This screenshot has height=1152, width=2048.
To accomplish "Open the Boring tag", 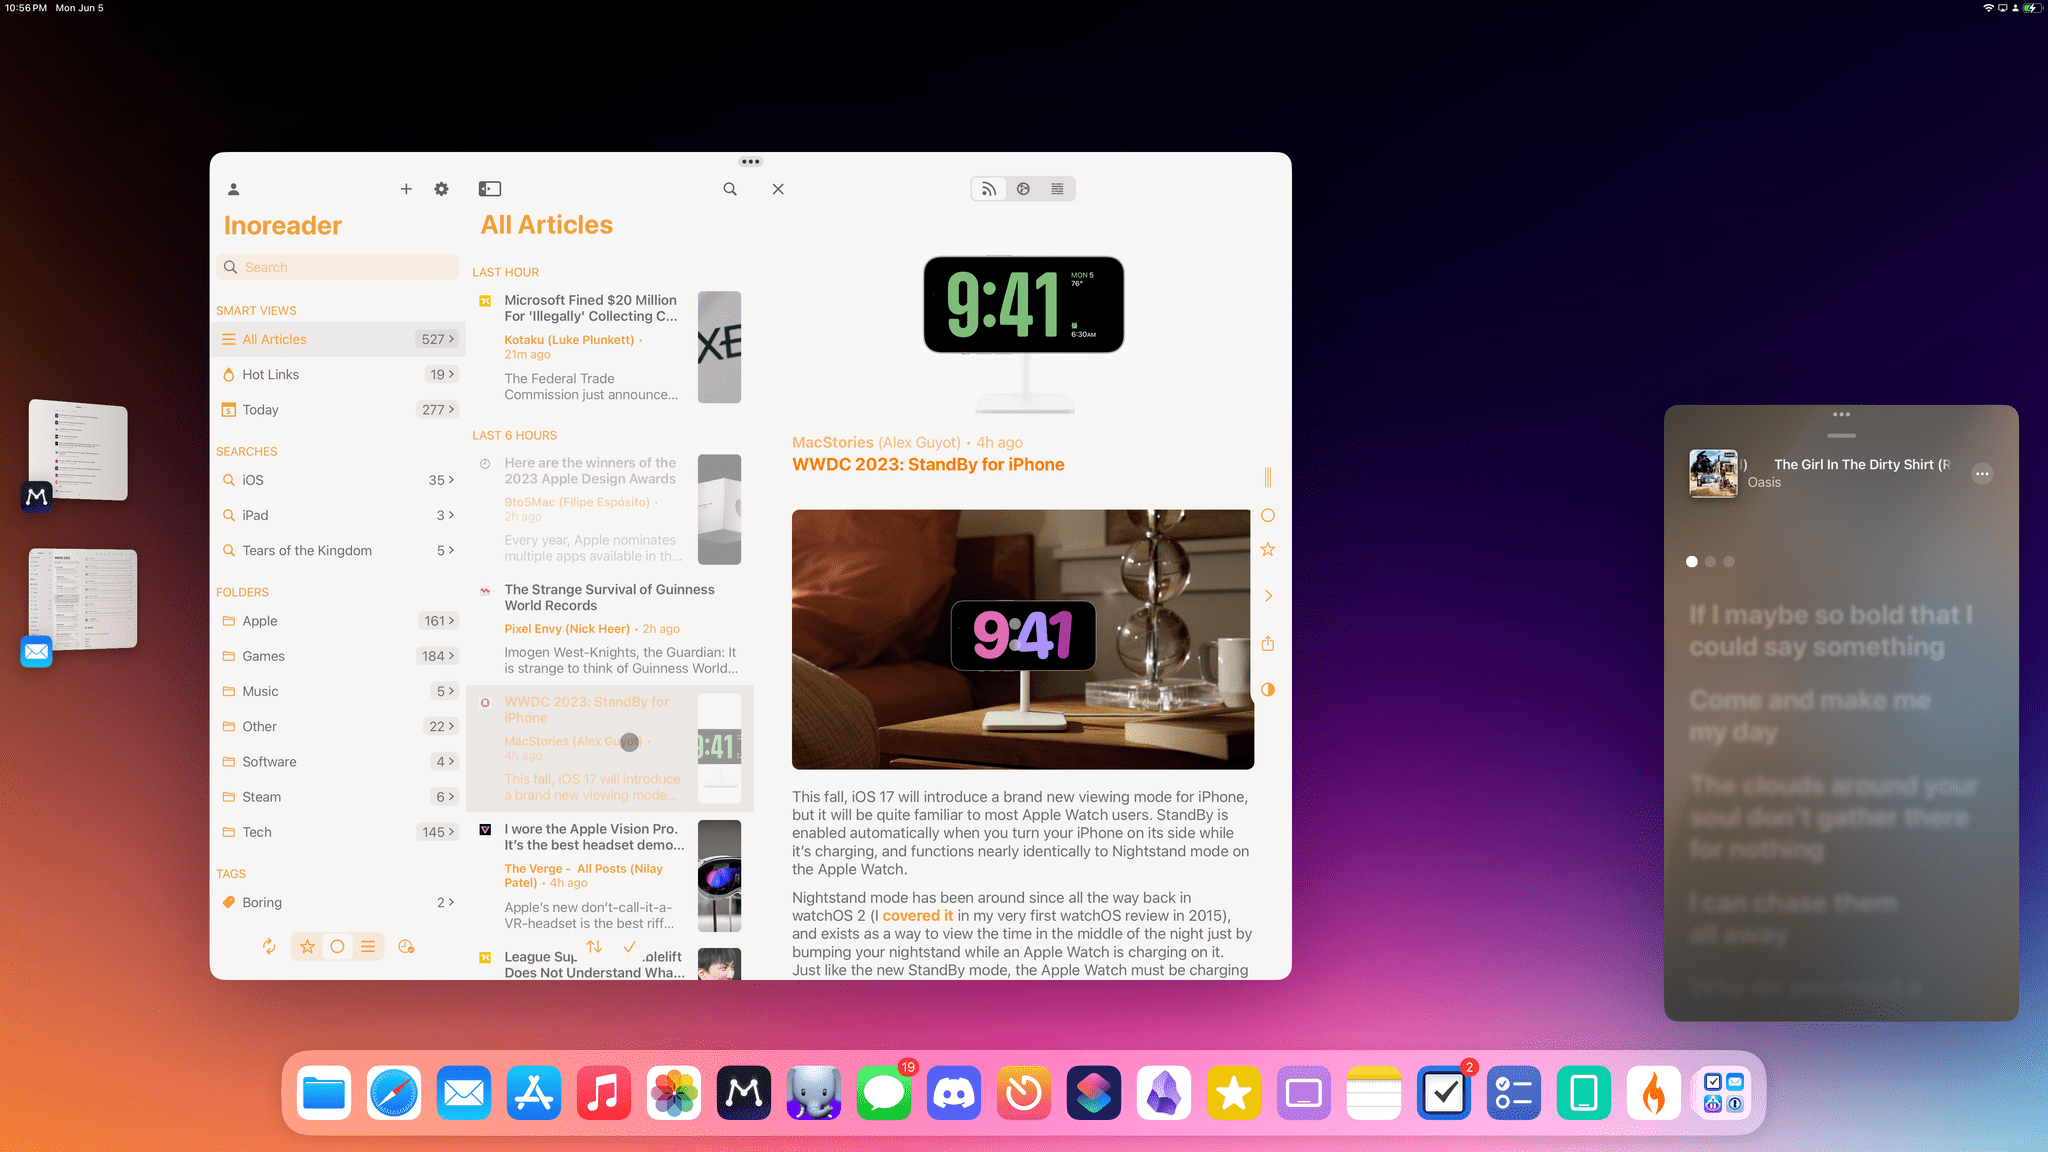I will point(338,902).
